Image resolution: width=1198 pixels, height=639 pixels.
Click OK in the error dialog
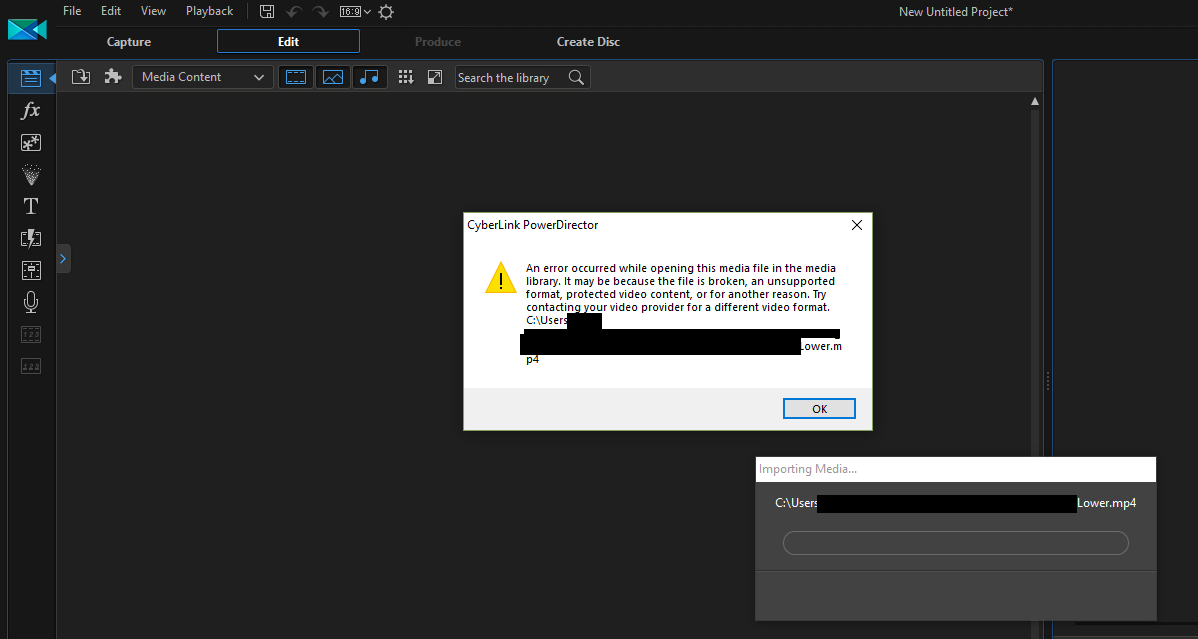point(819,409)
